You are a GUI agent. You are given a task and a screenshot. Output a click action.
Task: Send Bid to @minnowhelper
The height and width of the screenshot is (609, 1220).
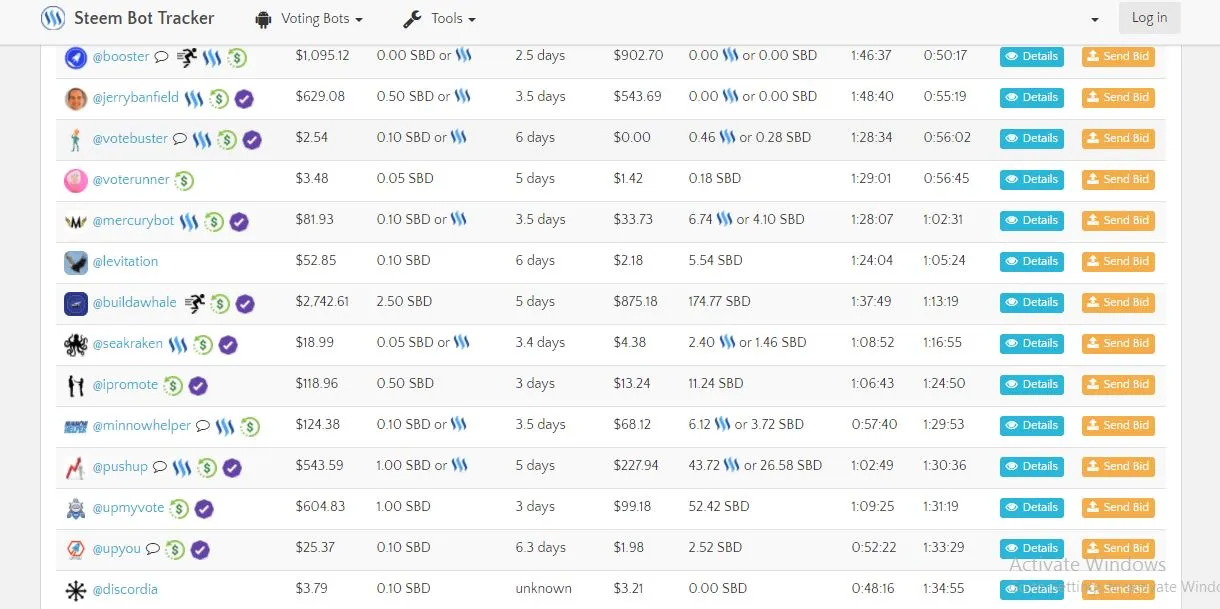click(x=1118, y=426)
